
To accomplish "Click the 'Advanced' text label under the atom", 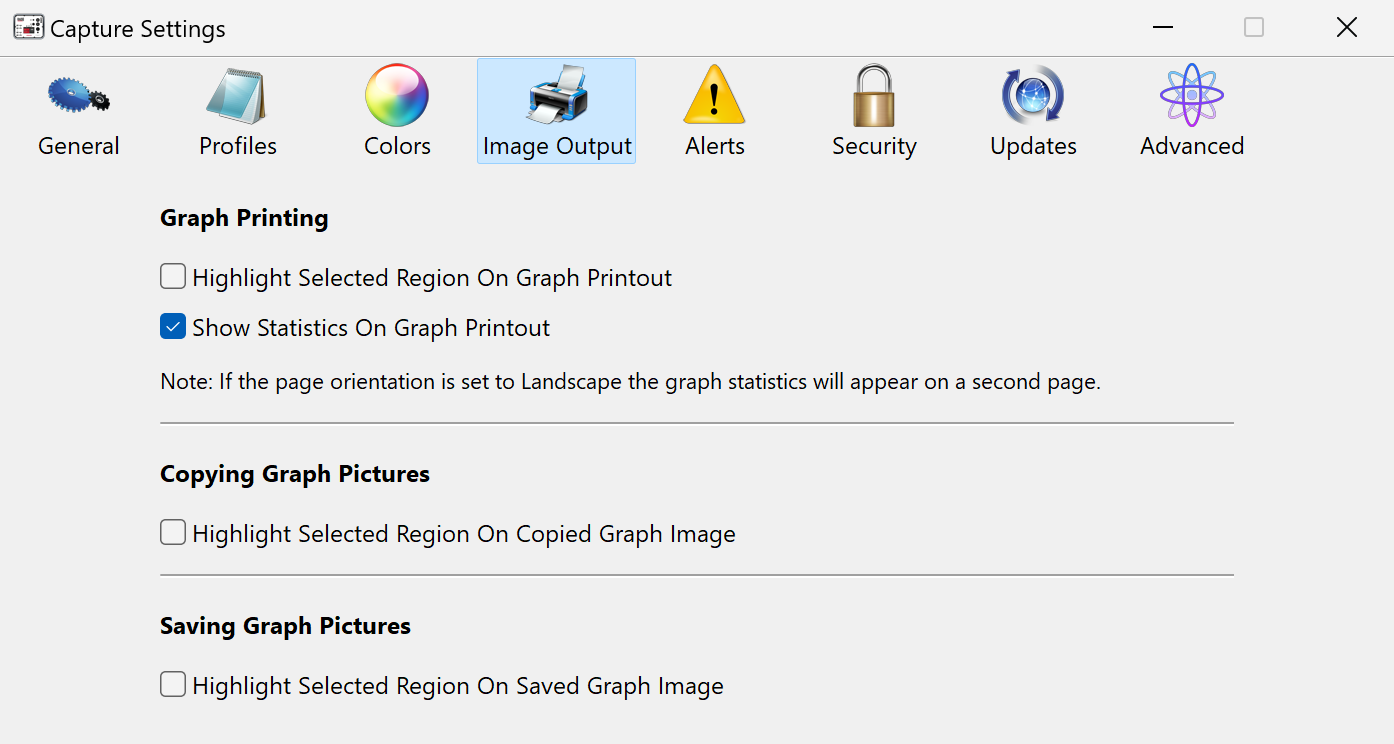I will (x=1192, y=146).
